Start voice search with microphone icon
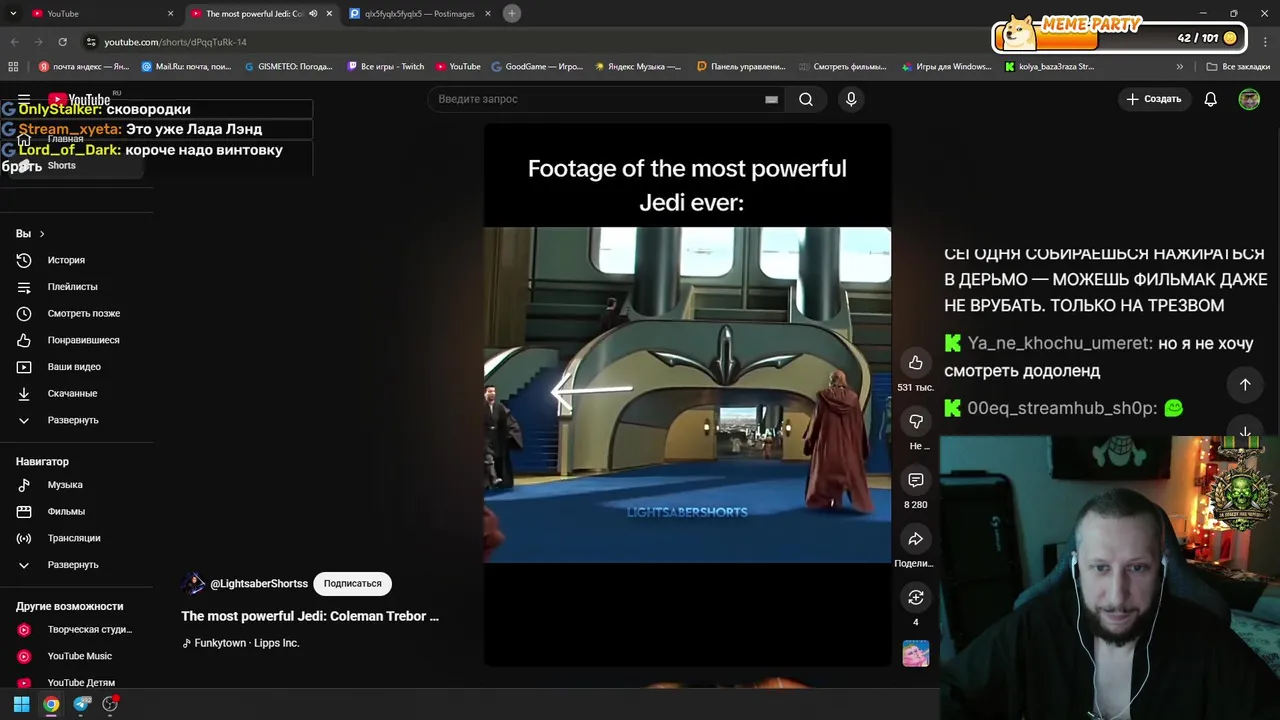 coord(851,99)
